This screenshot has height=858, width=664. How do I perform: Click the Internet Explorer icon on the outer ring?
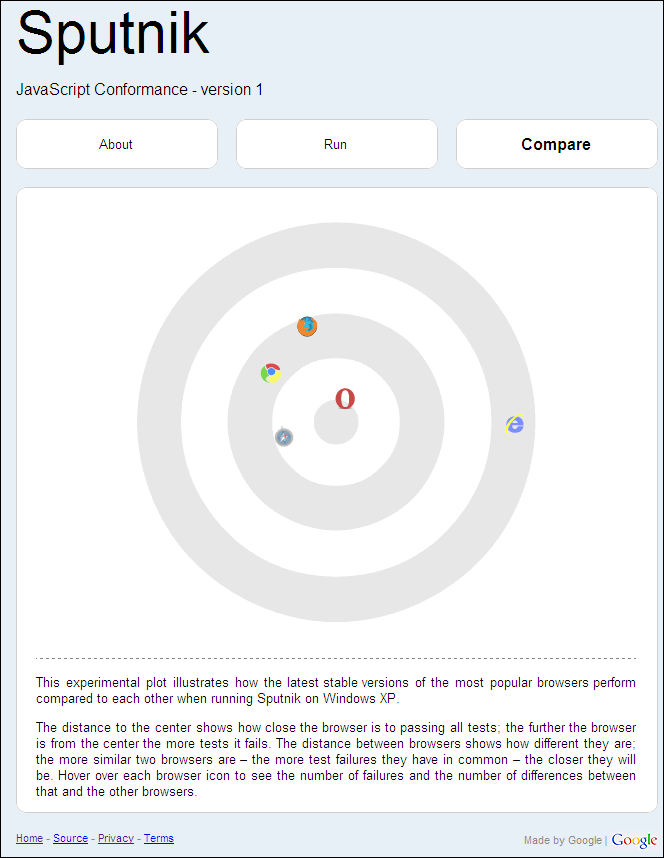pyautogui.click(x=515, y=424)
